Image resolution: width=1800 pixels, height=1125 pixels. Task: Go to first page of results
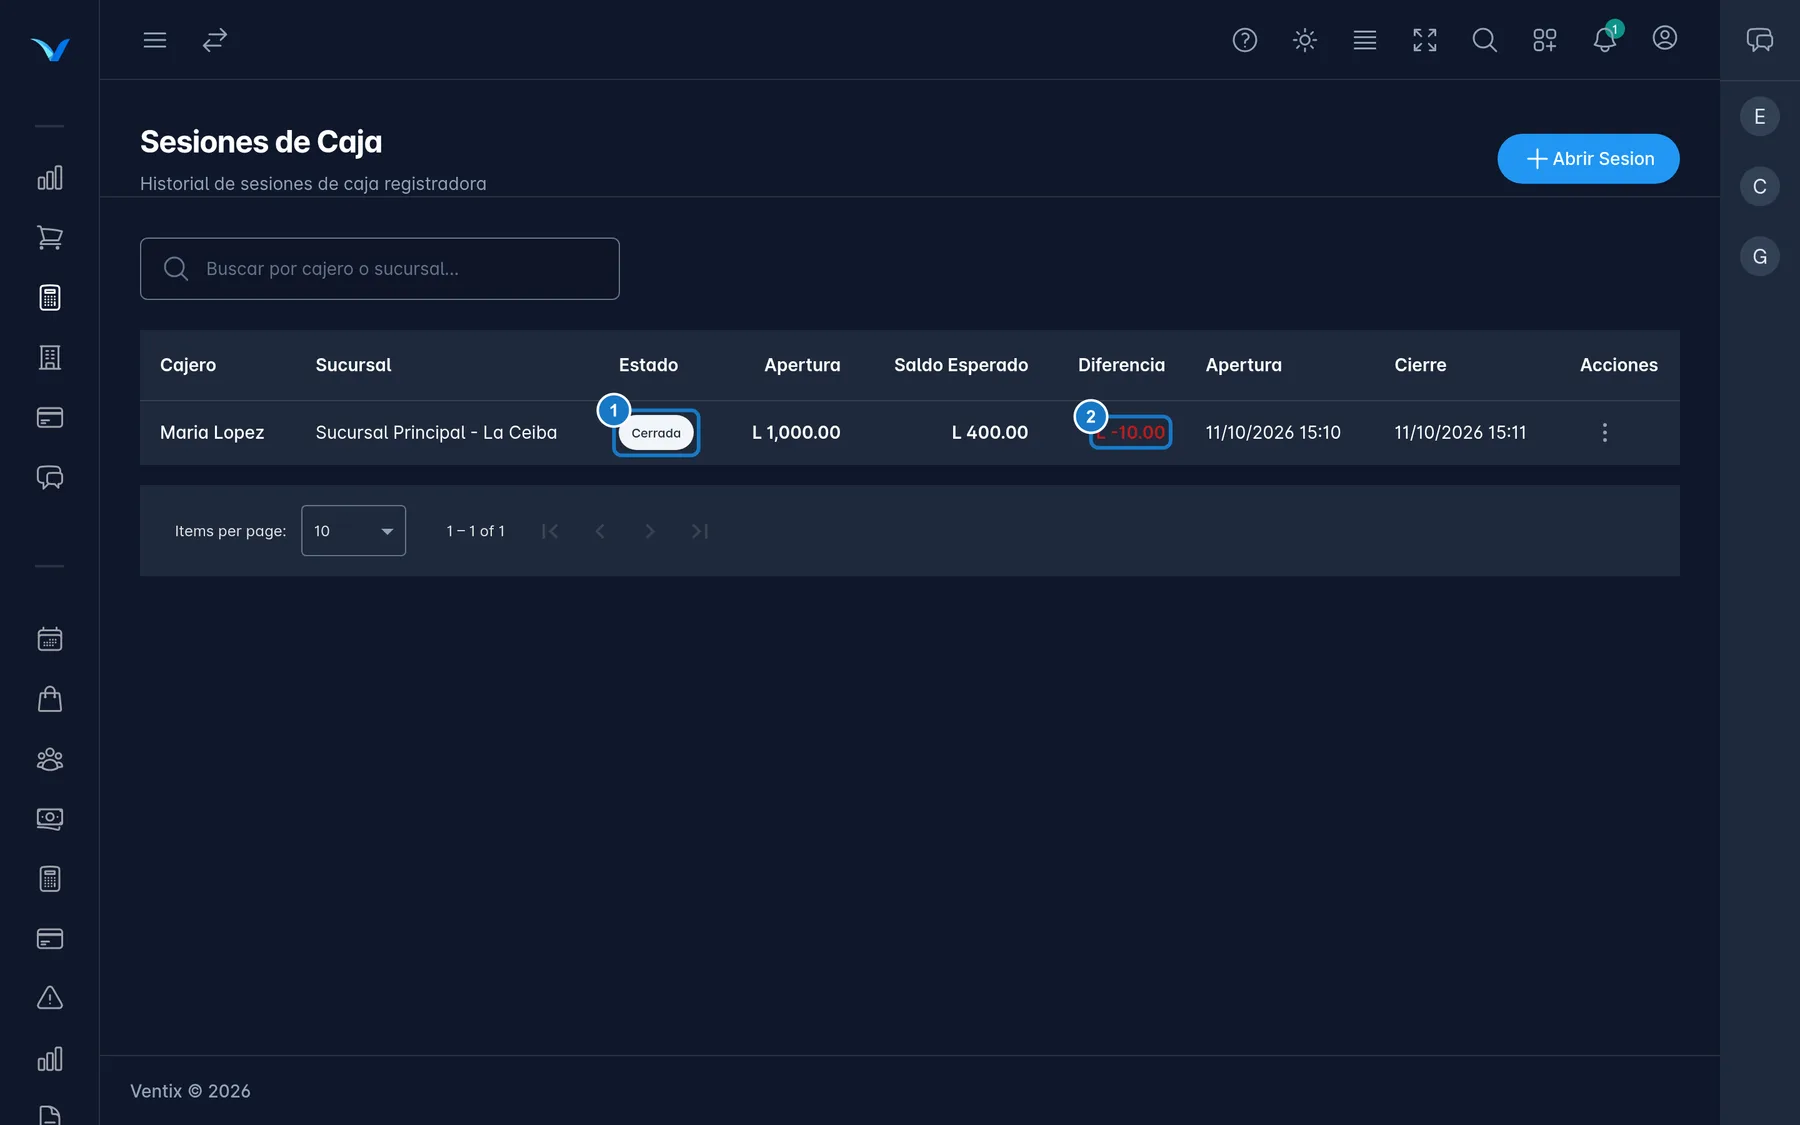point(550,531)
